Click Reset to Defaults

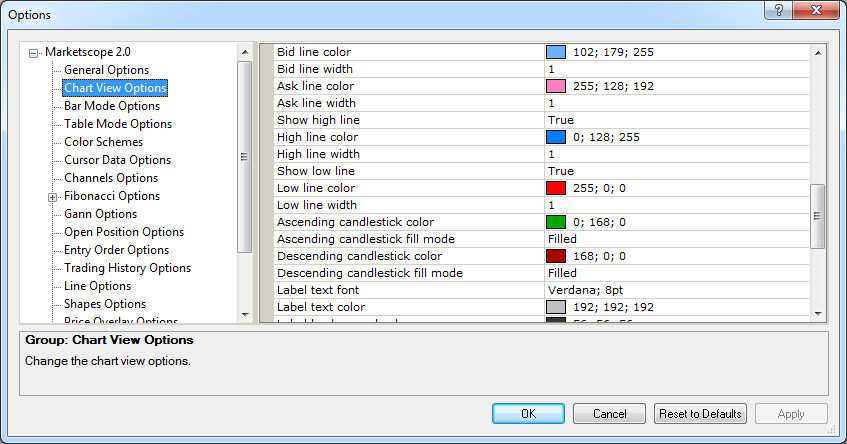pyautogui.click(x=700, y=414)
